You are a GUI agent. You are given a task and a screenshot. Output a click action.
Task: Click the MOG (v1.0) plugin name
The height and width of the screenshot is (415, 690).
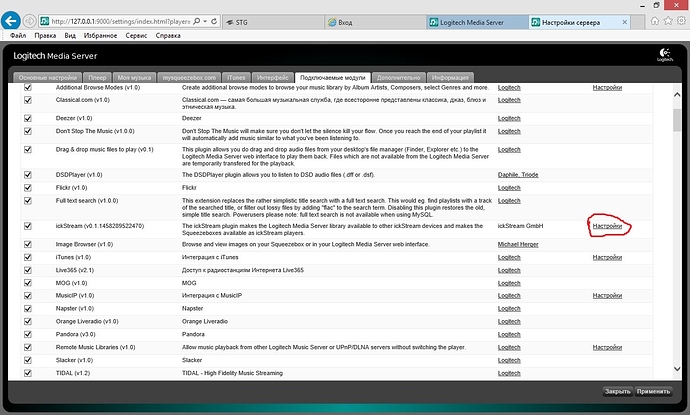tap(71, 283)
